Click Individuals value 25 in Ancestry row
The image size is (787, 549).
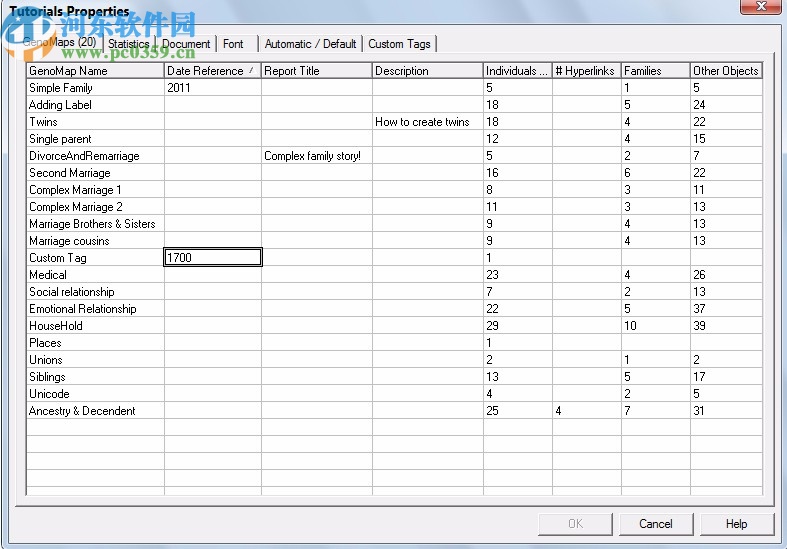[517, 411]
